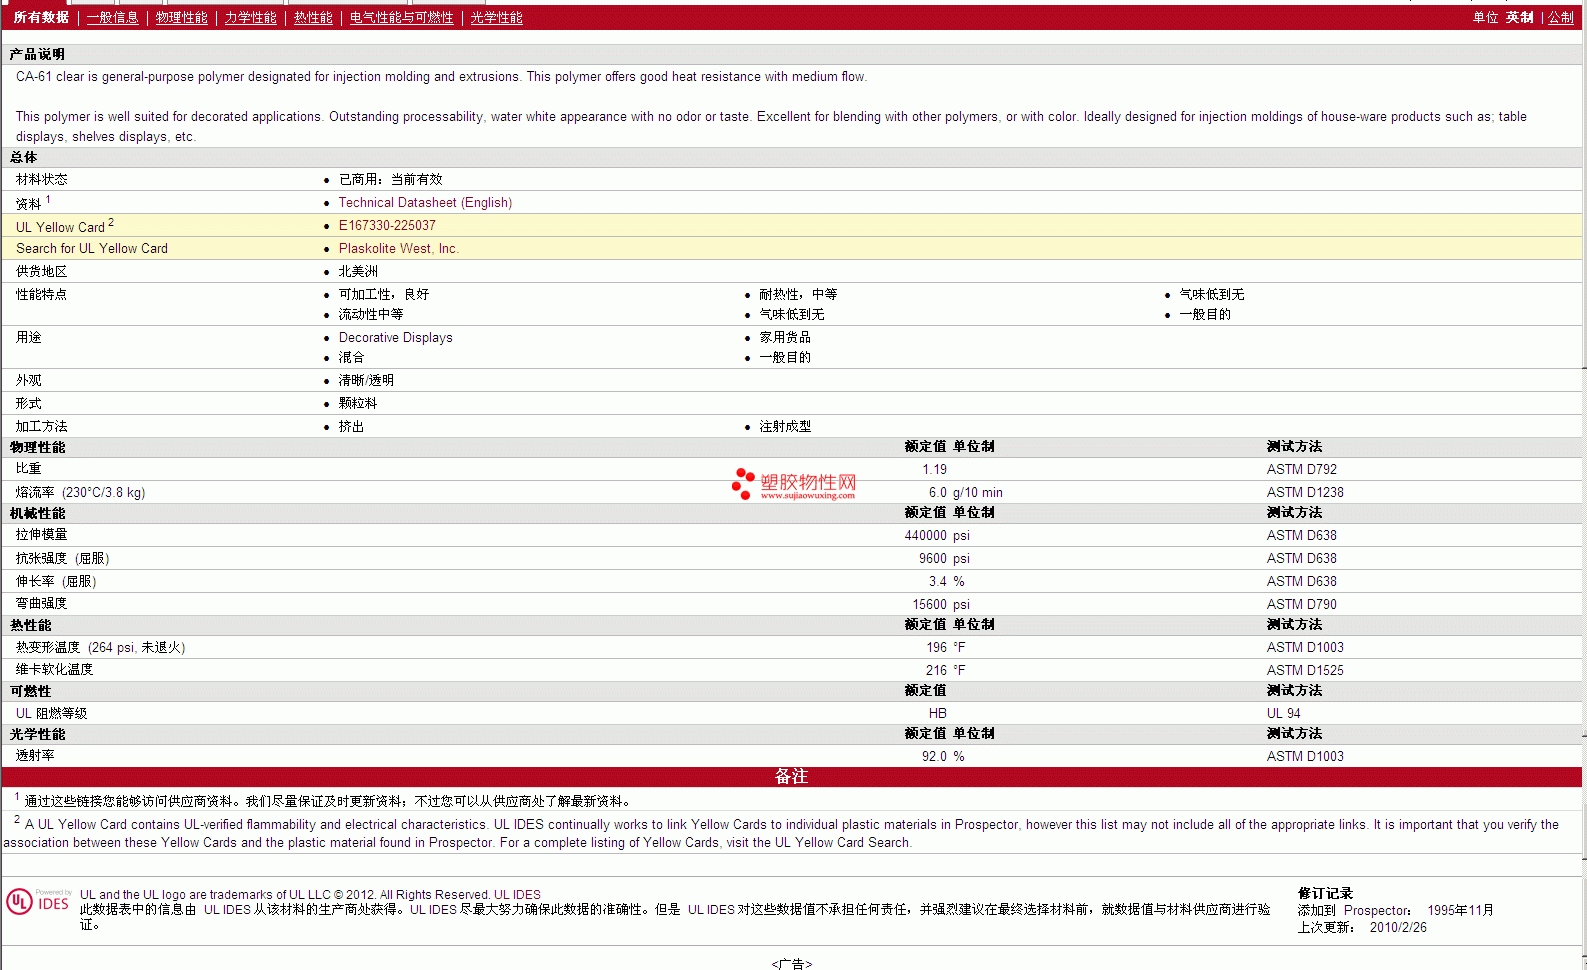The height and width of the screenshot is (970, 1587).
Task: Click the UL 94 test method
Action: click(1283, 714)
